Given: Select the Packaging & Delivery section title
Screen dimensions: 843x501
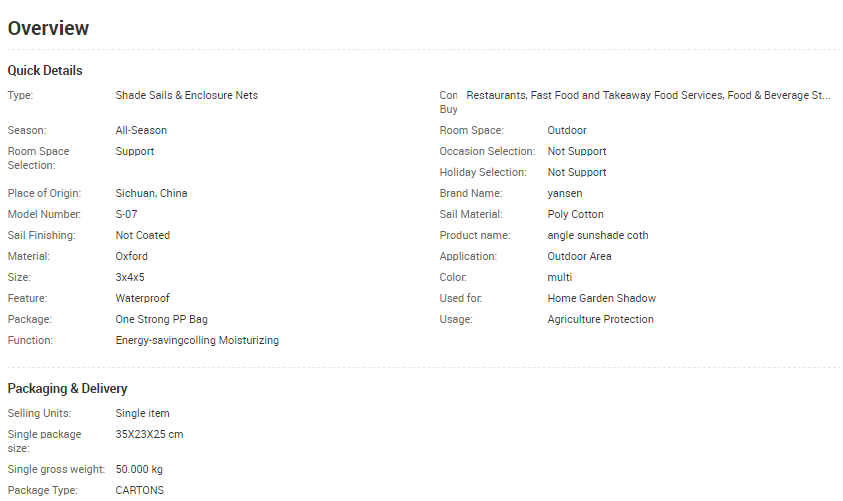Looking at the screenshot, I should point(67,388).
